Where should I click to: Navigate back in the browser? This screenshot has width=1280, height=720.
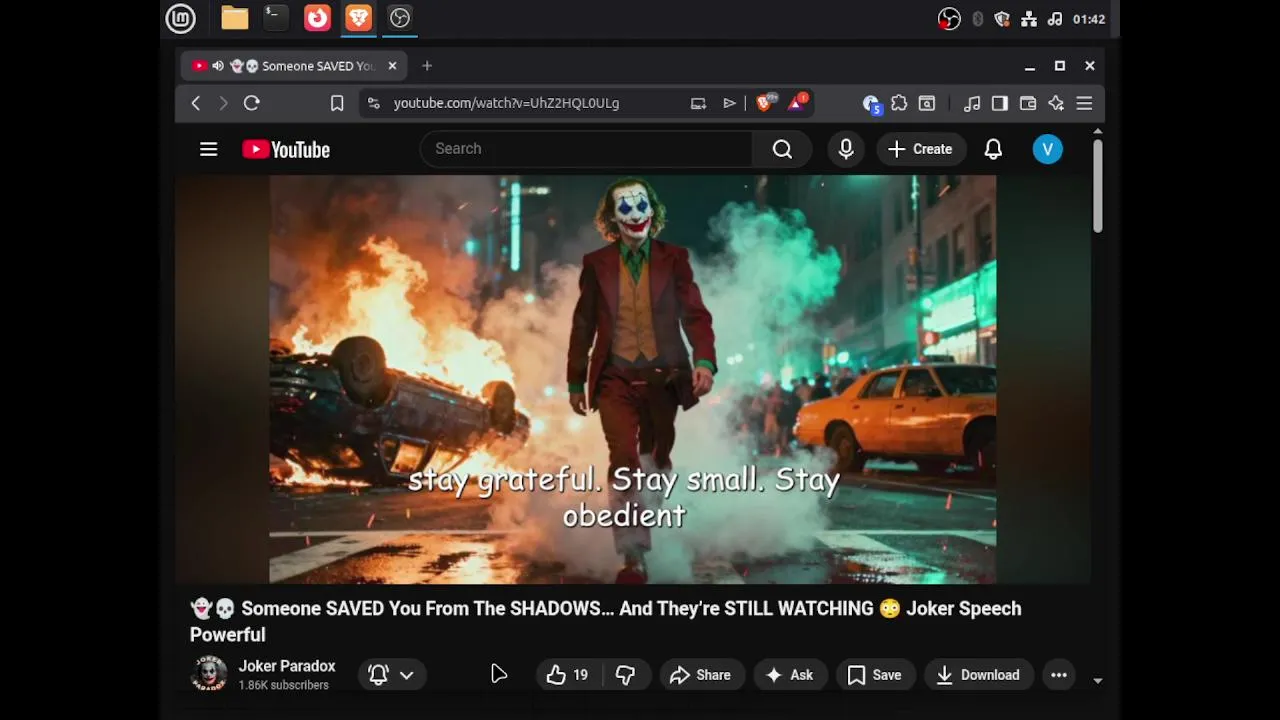(196, 103)
